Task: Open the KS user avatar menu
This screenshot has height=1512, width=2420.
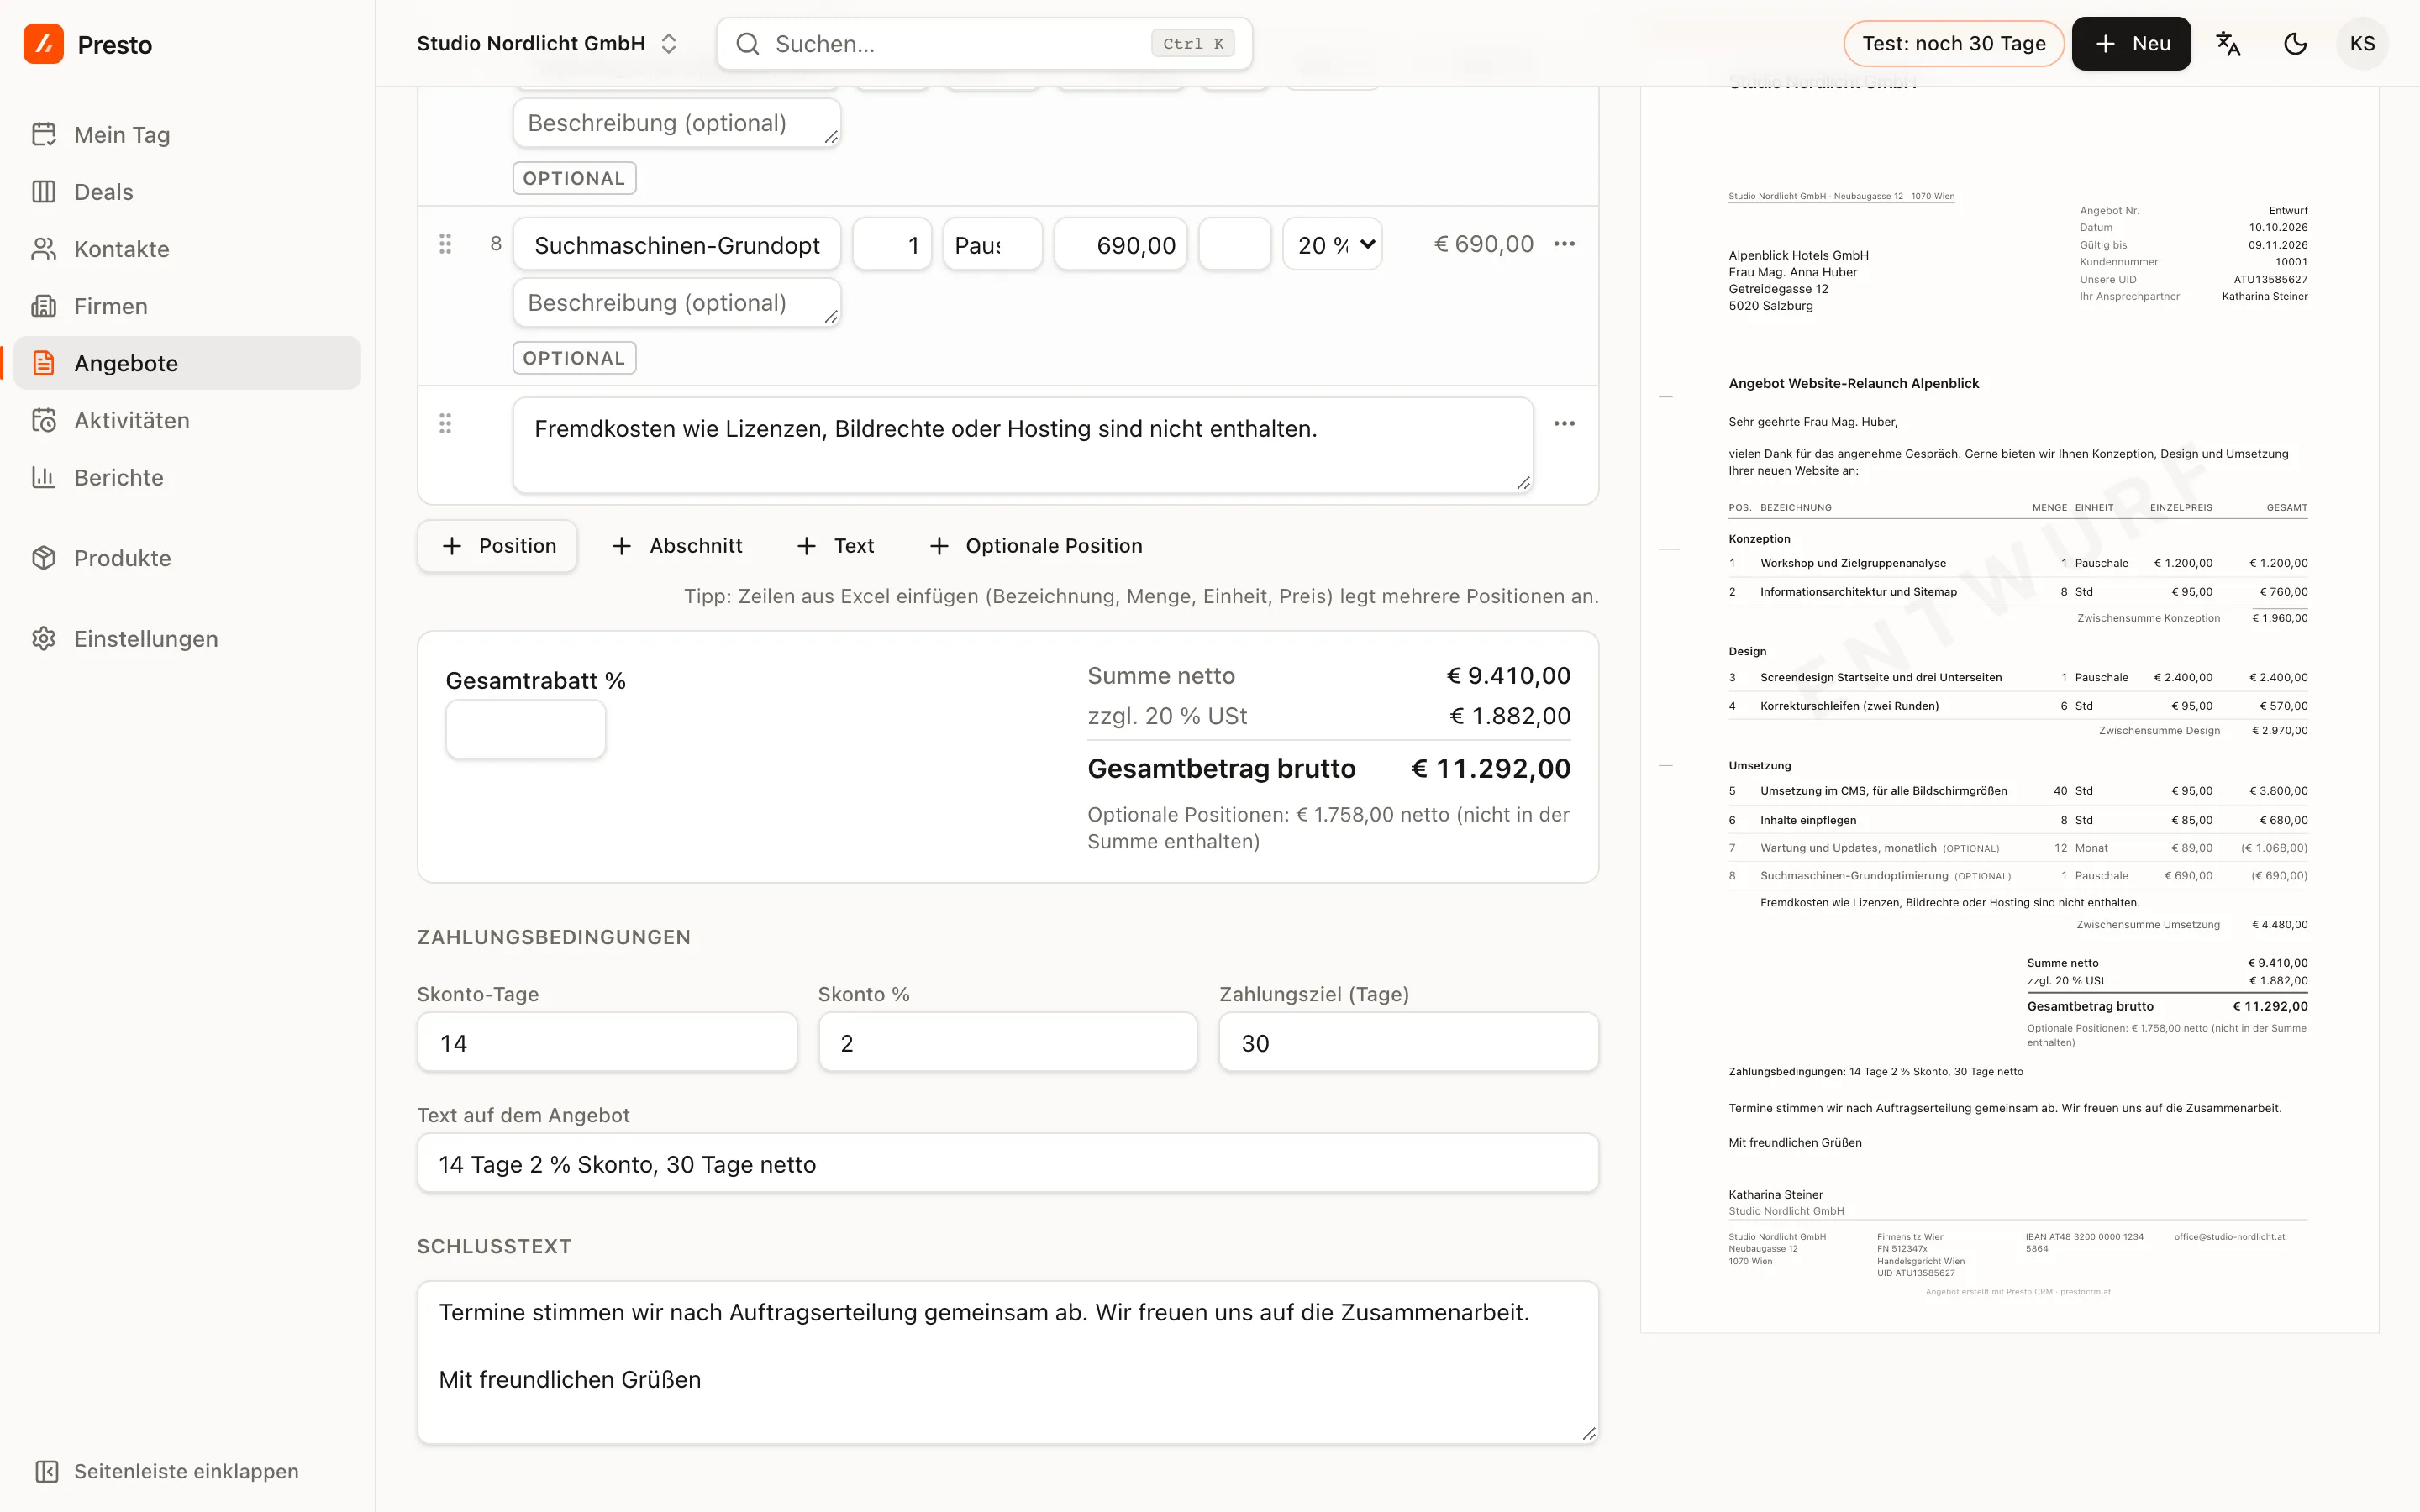Action: click(x=2362, y=44)
